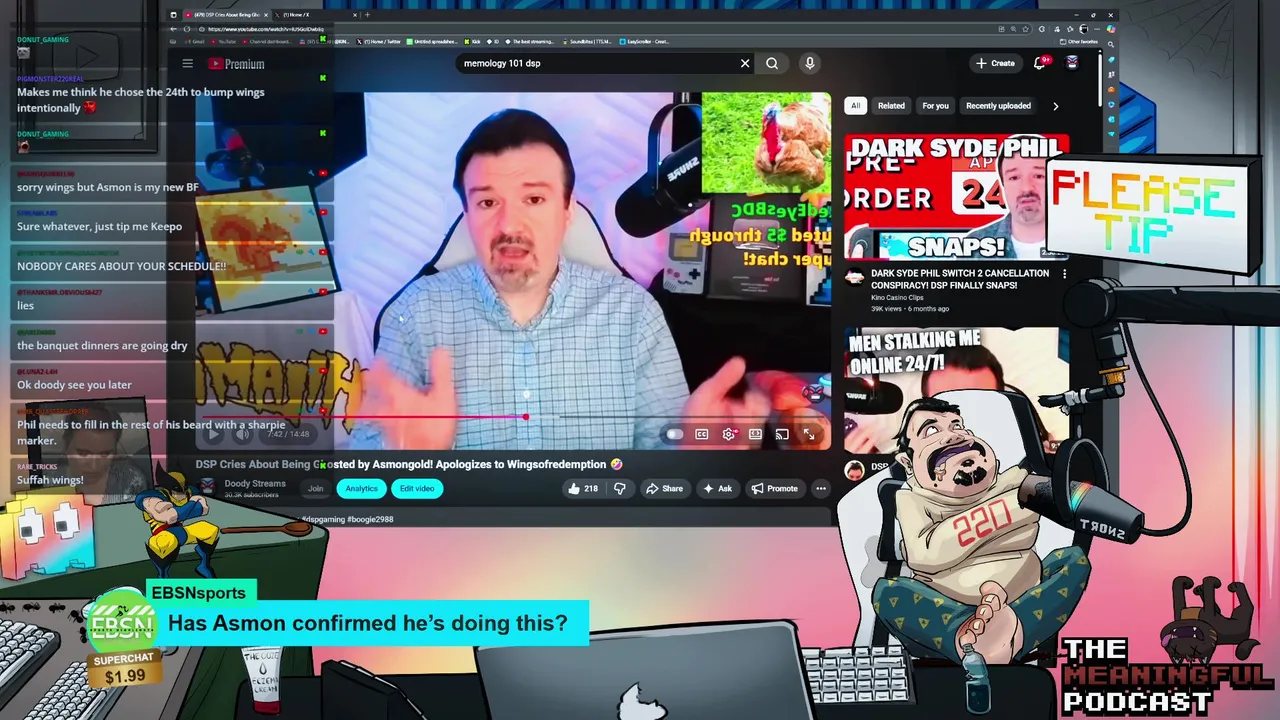1280x720 pixels.
Task: Click chat message 'NOBODY CARES ABOUT YOUR SCHEDULE!!'
Action: (x=121, y=266)
